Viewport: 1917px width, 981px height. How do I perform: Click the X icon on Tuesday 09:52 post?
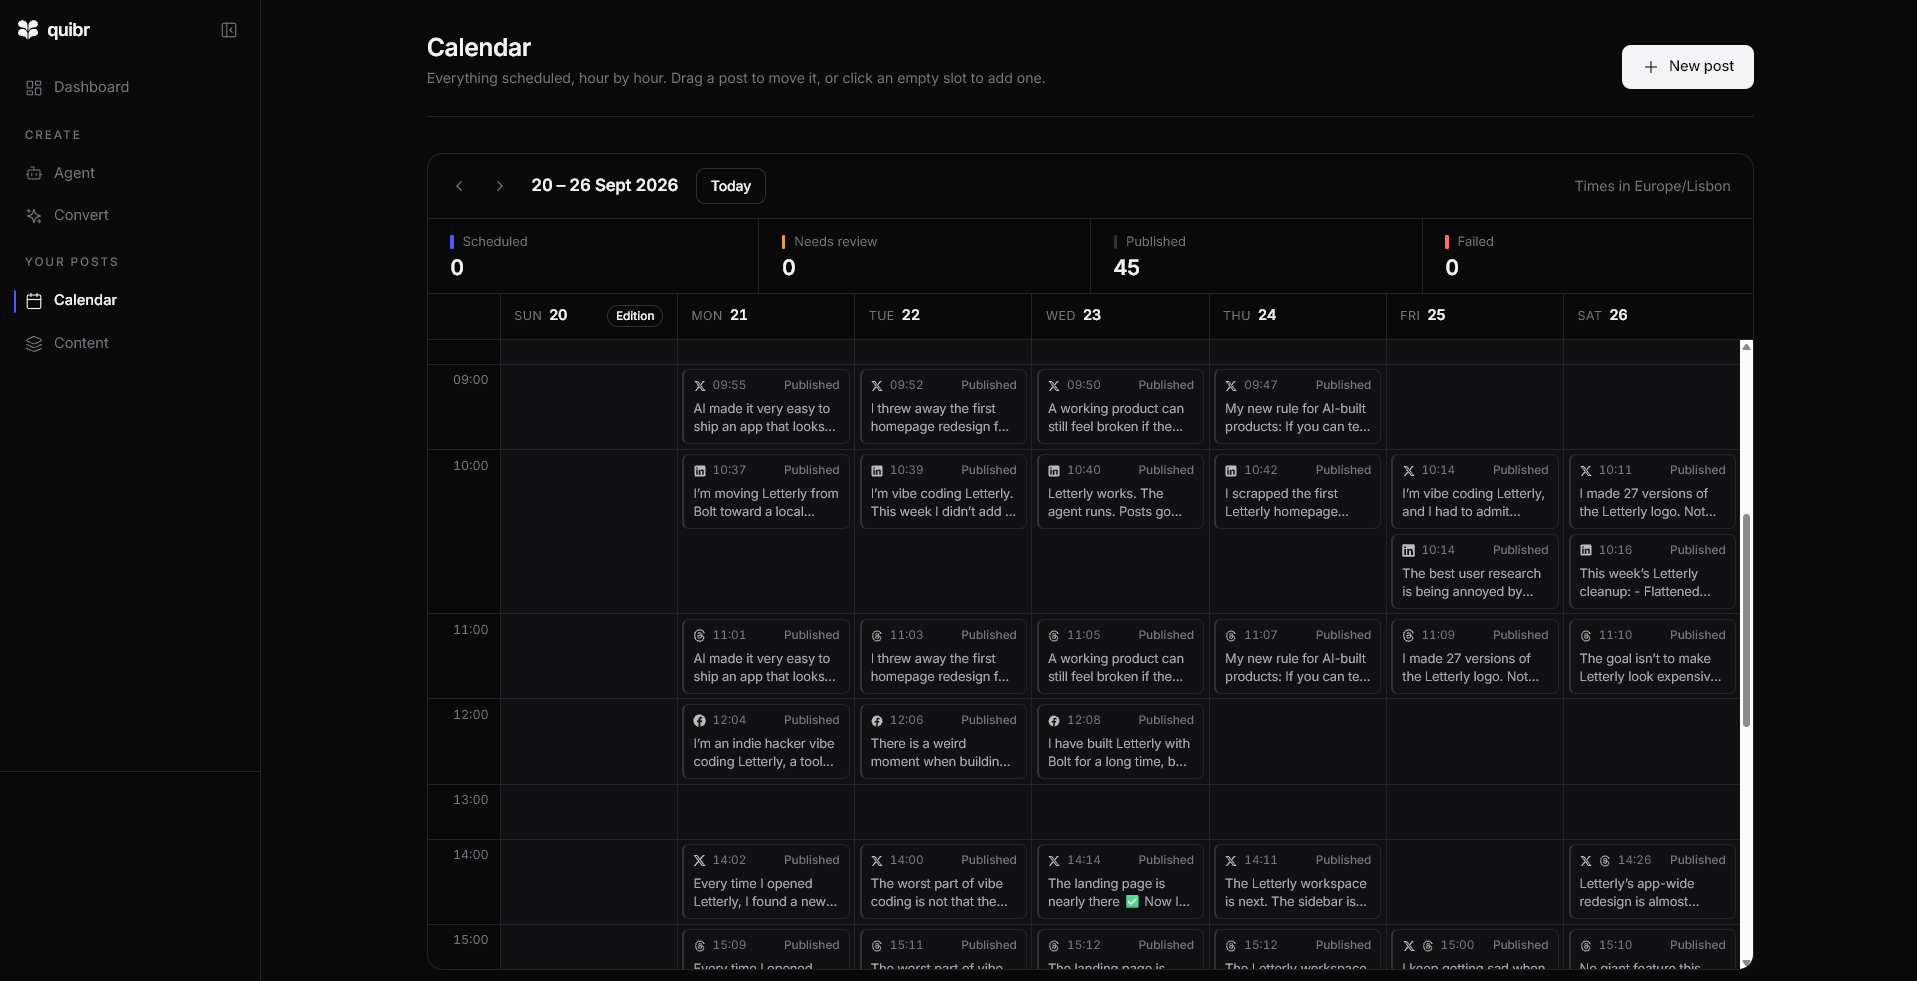[877, 386]
